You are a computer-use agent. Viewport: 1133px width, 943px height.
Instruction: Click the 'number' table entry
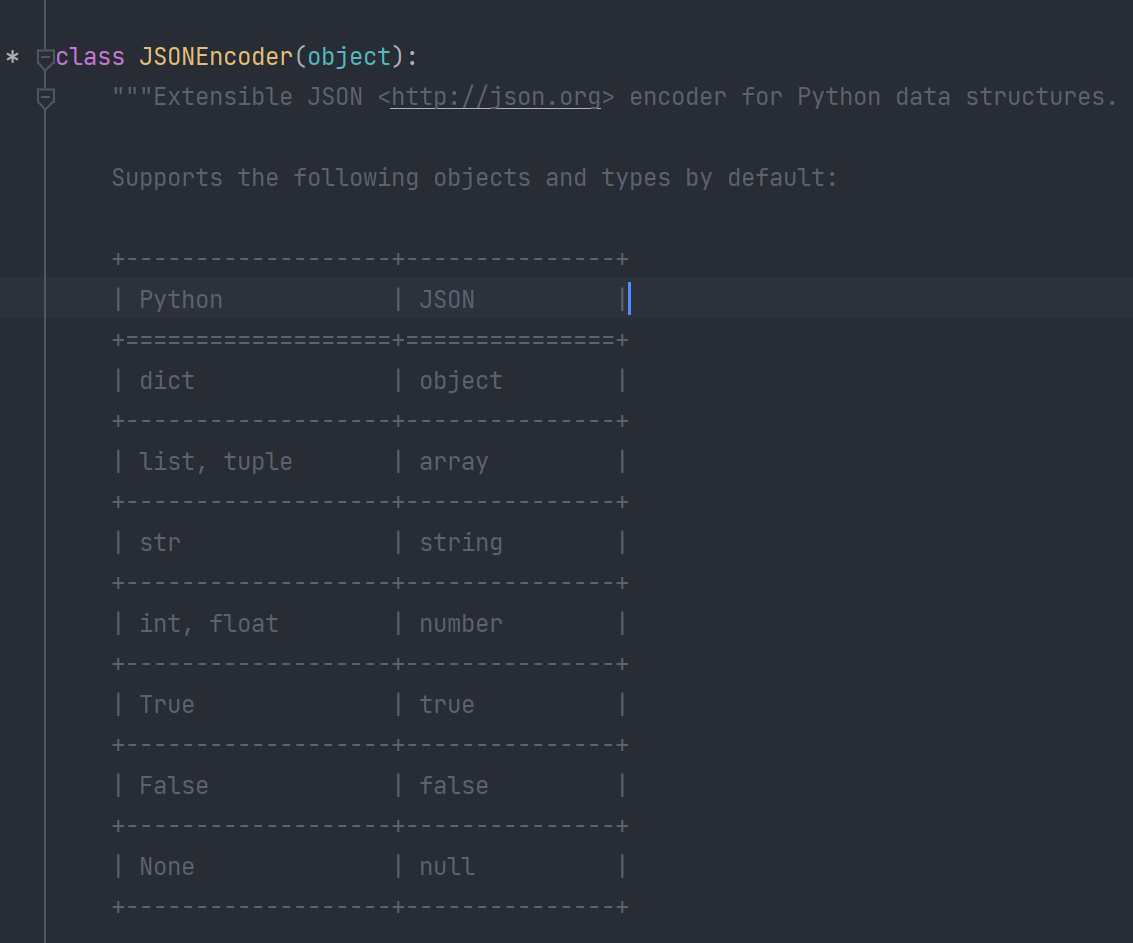pos(461,624)
